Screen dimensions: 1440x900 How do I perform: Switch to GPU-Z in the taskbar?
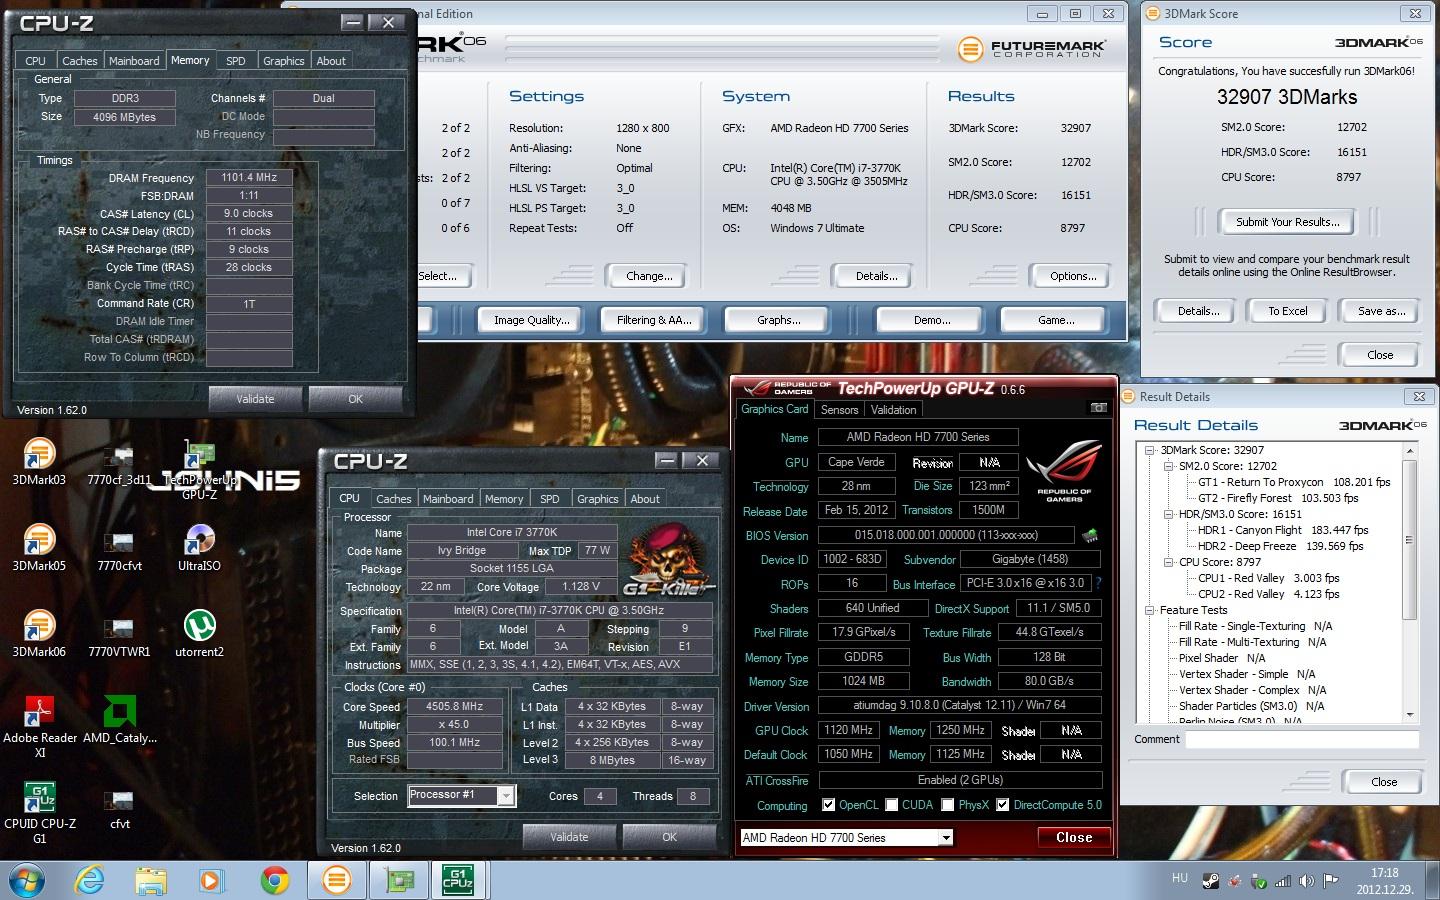click(x=399, y=880)
